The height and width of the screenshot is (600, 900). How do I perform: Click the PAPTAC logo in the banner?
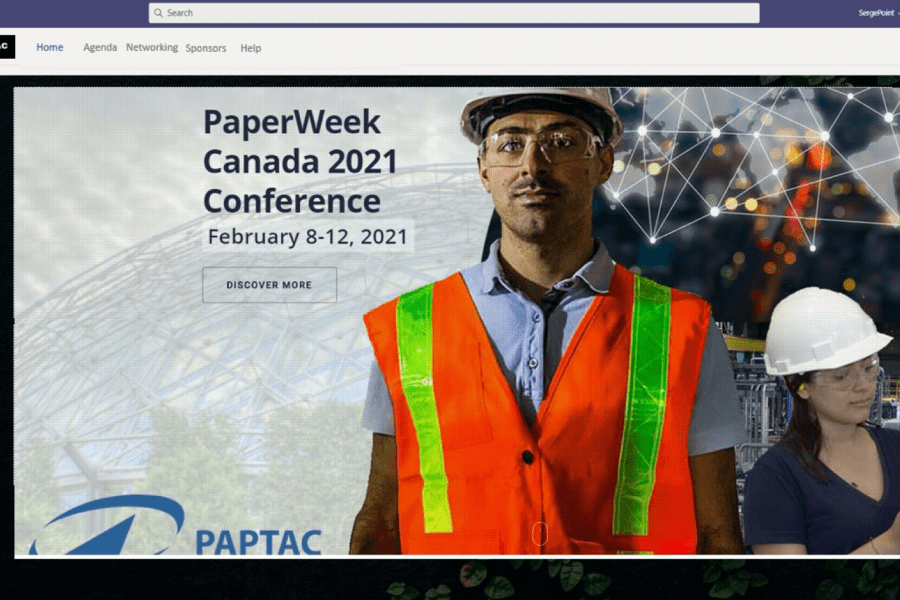175,525
